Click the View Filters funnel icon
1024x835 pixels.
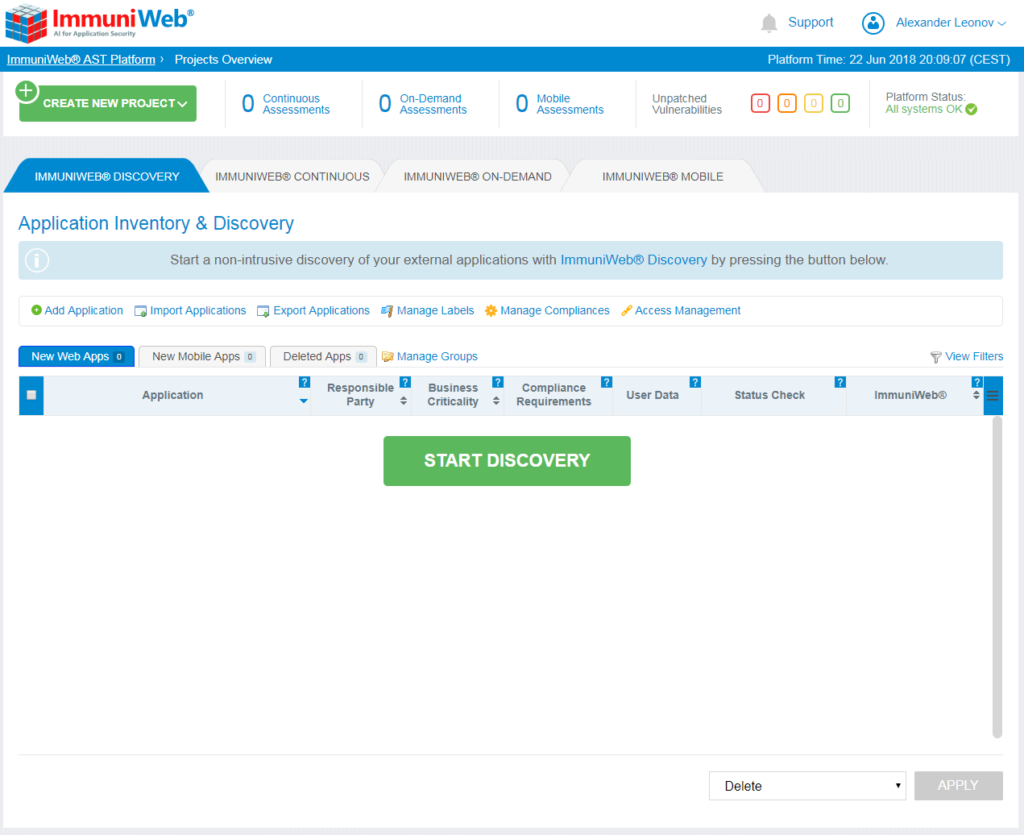(936, 357)
